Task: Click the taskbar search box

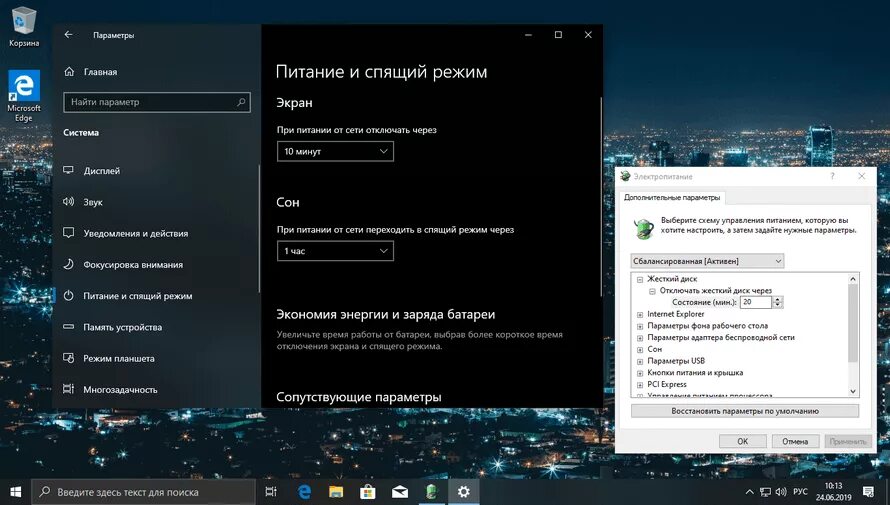Action: [x=143, y=492]
